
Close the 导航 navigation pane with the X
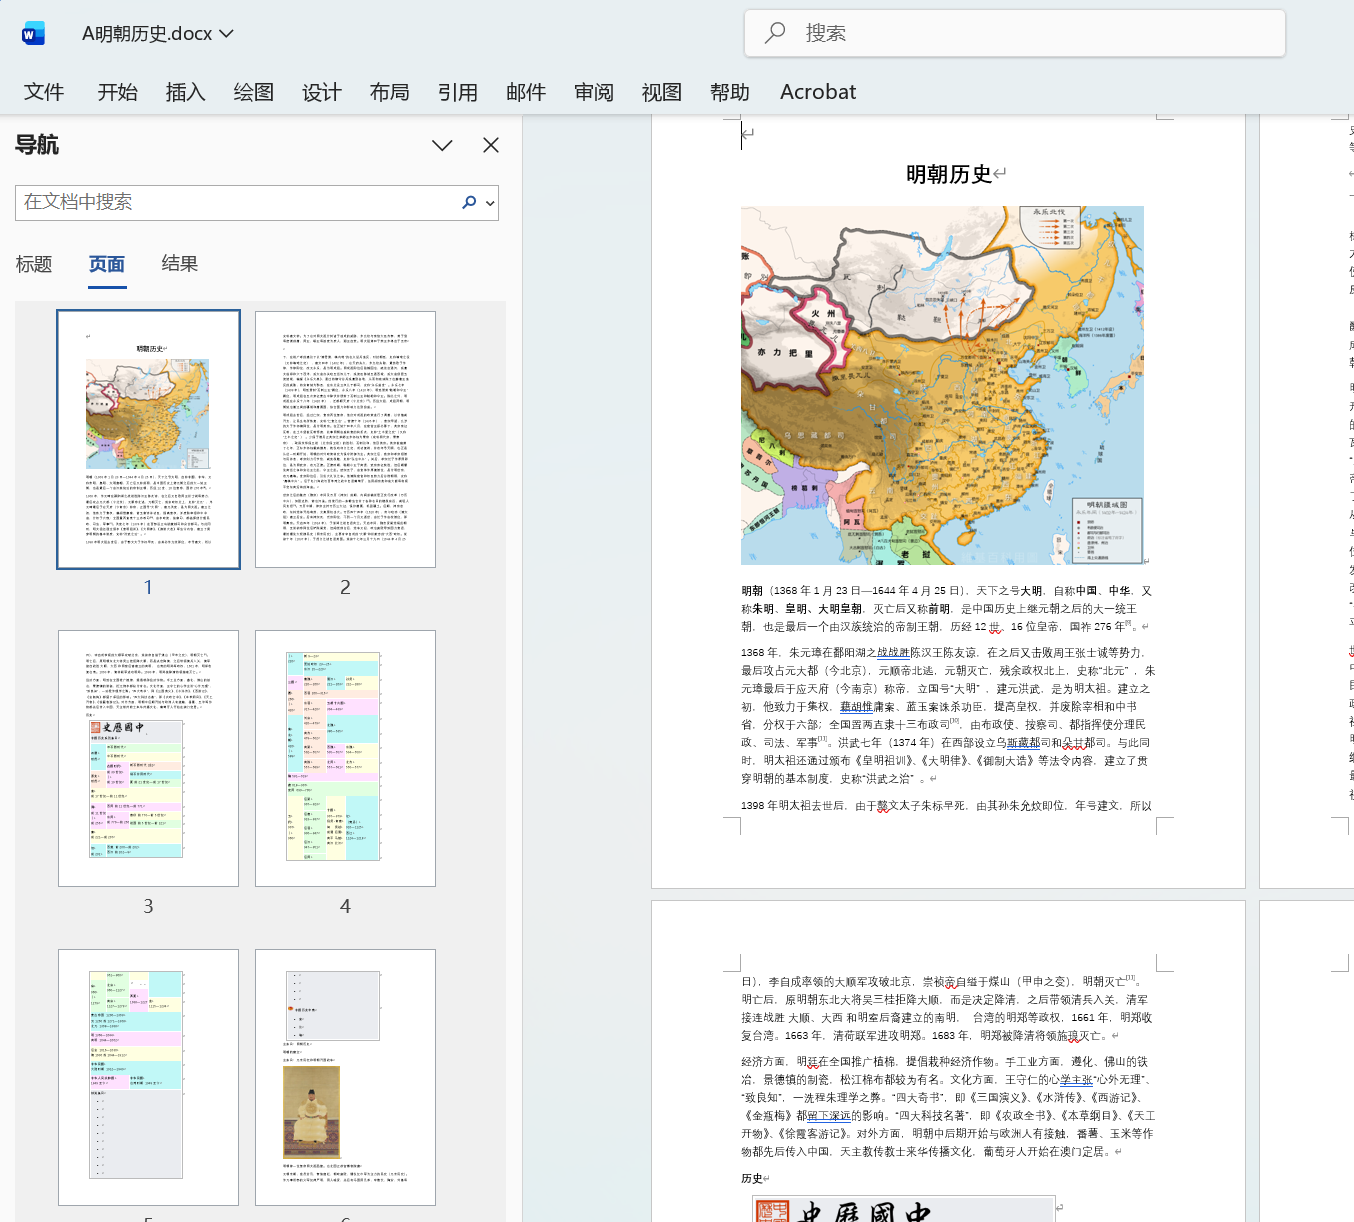[x=490, y=145]
